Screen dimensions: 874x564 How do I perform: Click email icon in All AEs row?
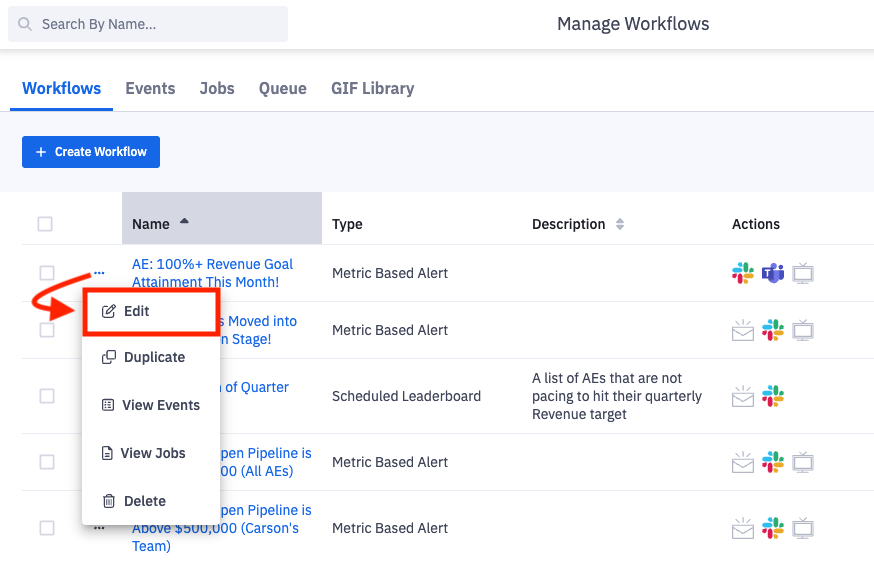pyautogui.click(x=743, y=462)
